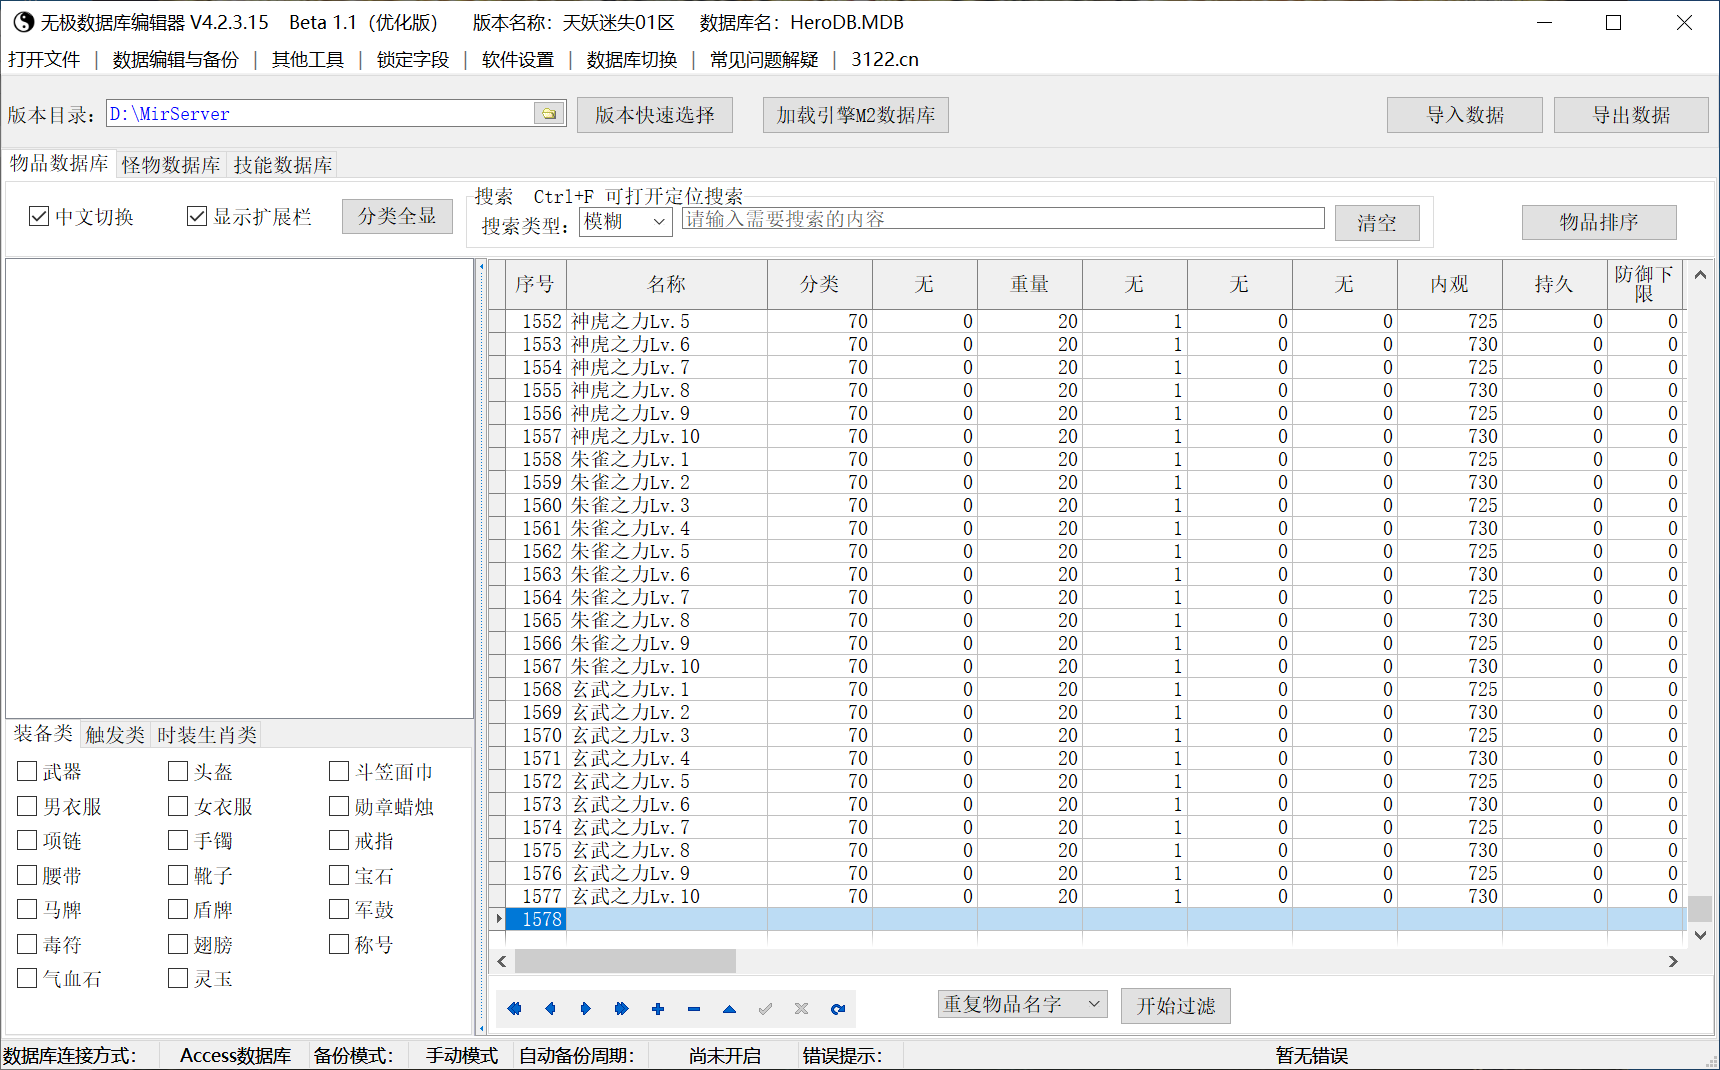
Task: Check the 腰带 category box
Action: point(27,875)
